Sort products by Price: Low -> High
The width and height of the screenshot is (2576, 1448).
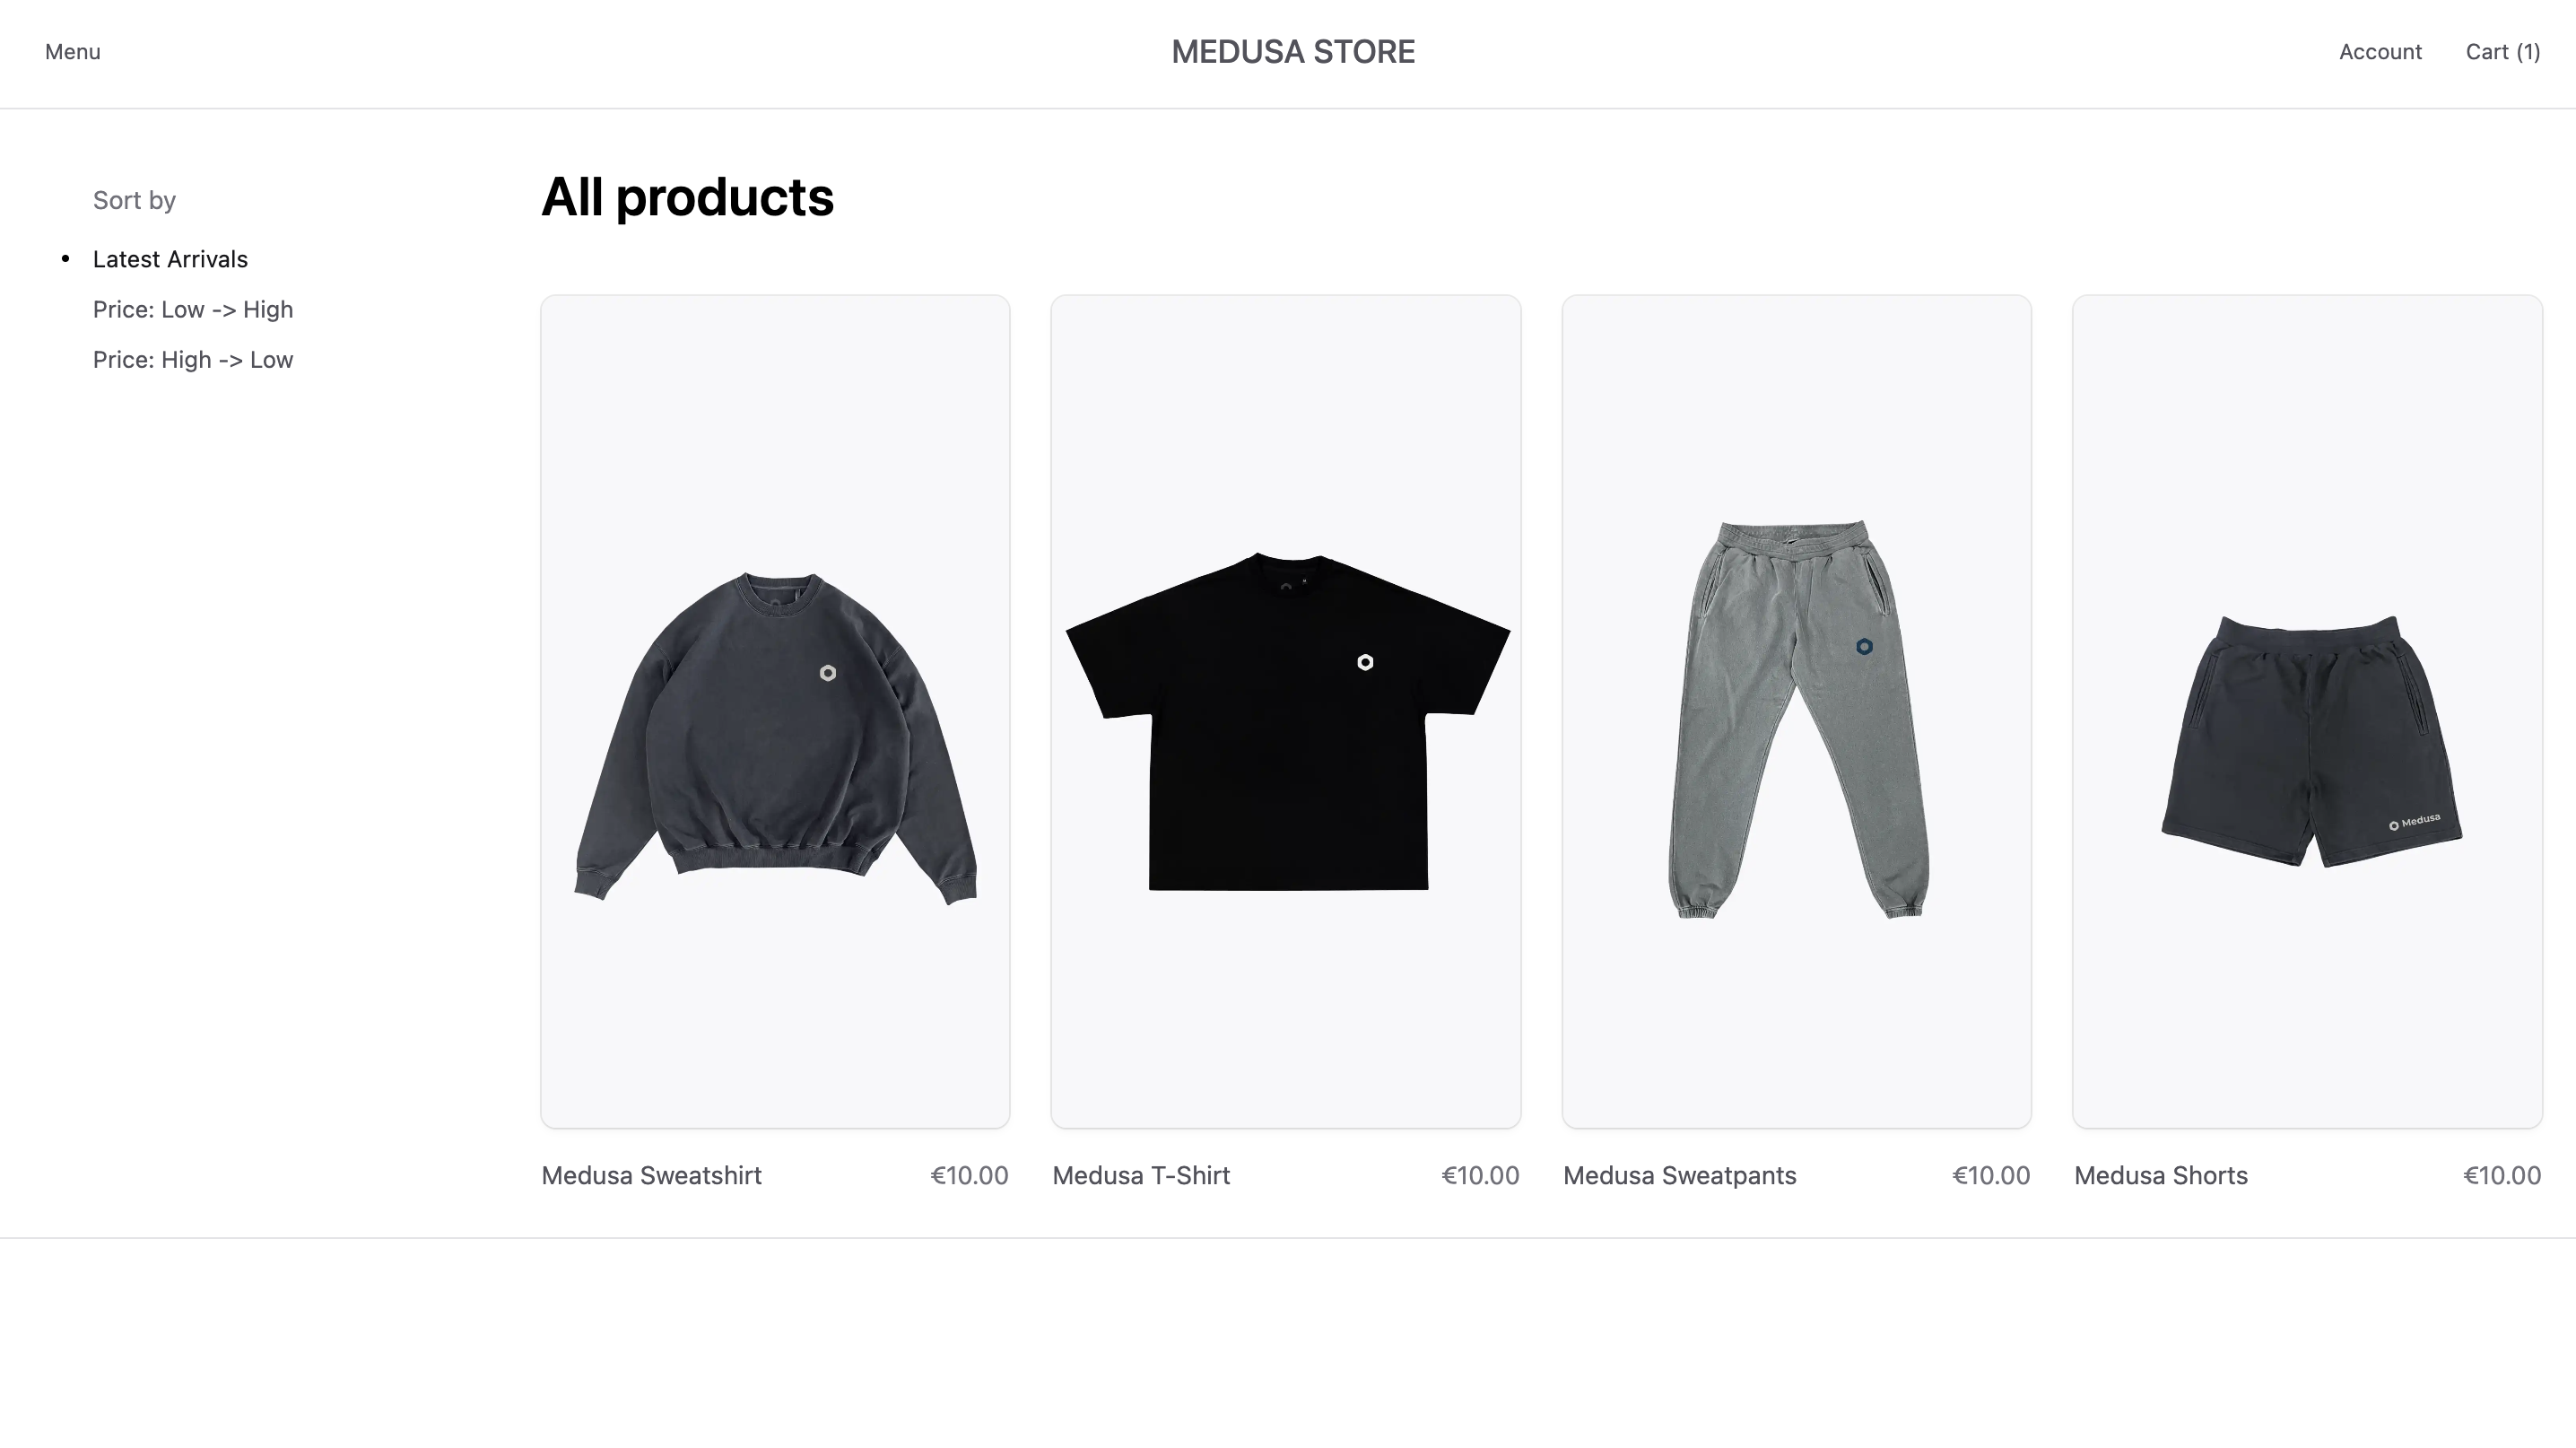(193, 309)
